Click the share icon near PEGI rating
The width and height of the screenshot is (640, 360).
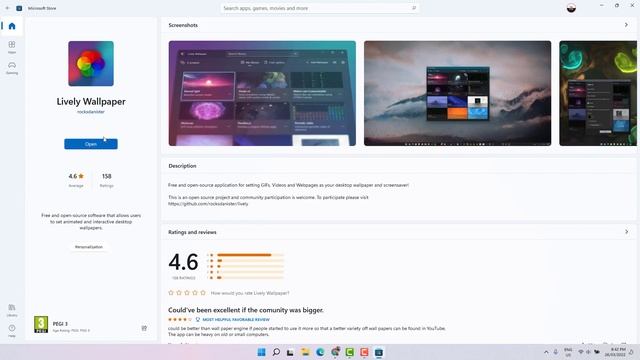[x=144, y=328]
